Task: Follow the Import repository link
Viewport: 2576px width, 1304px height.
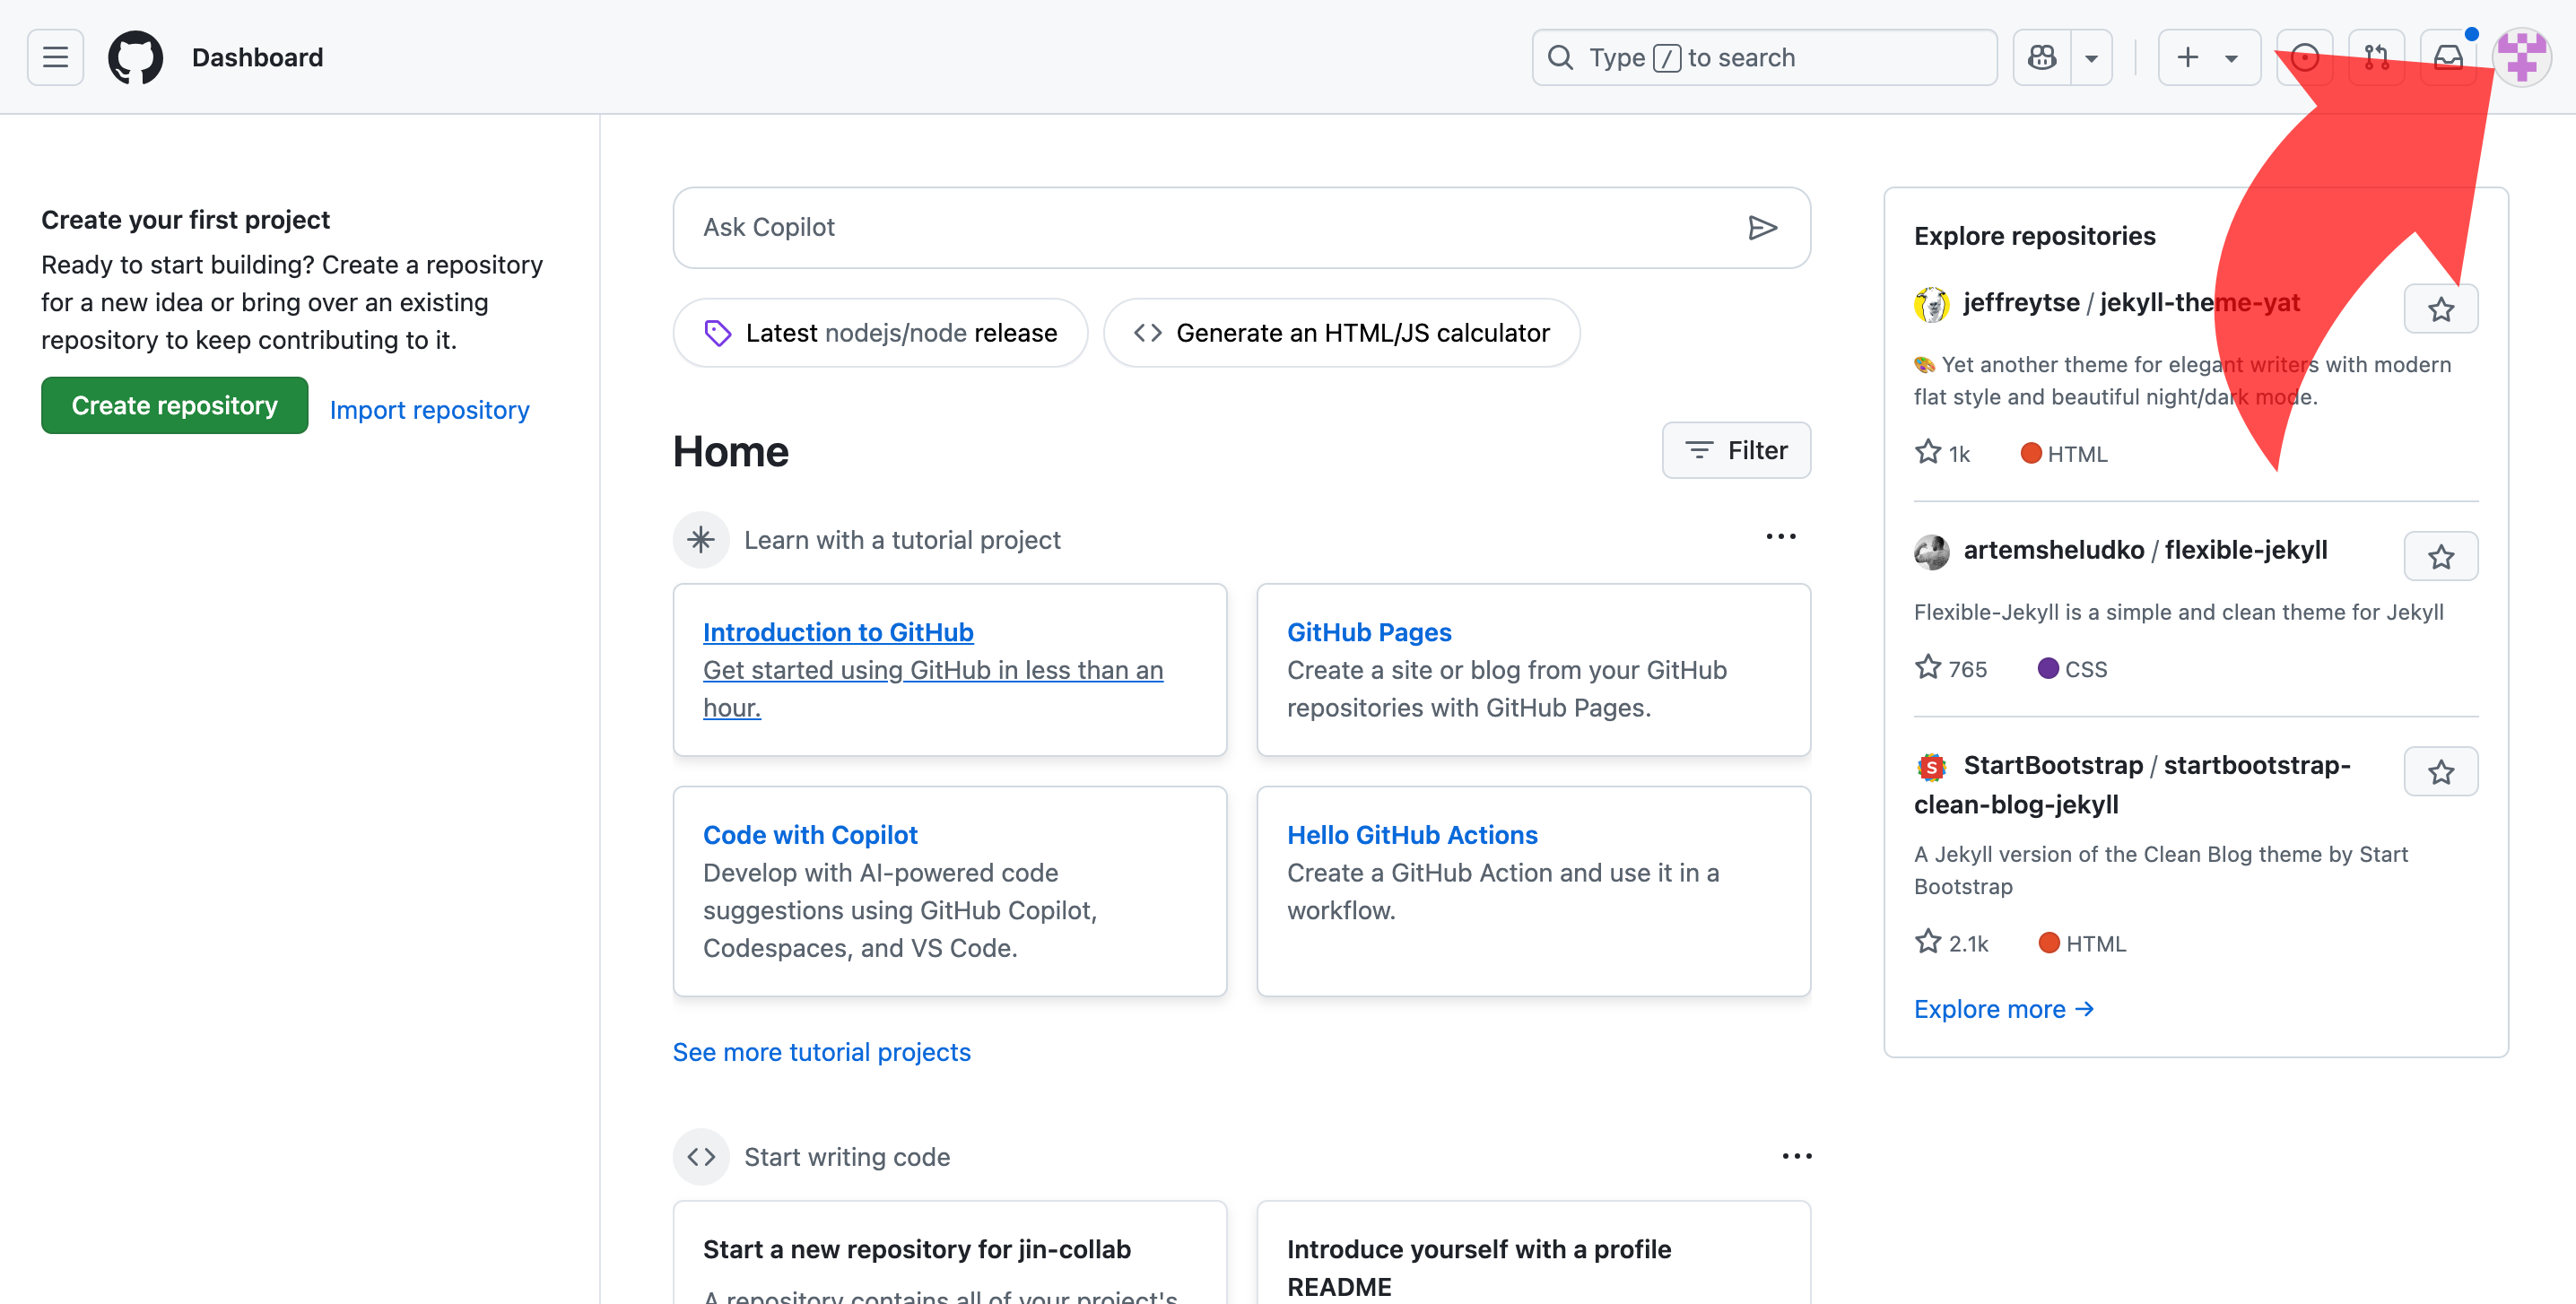Action: (429, 410)
